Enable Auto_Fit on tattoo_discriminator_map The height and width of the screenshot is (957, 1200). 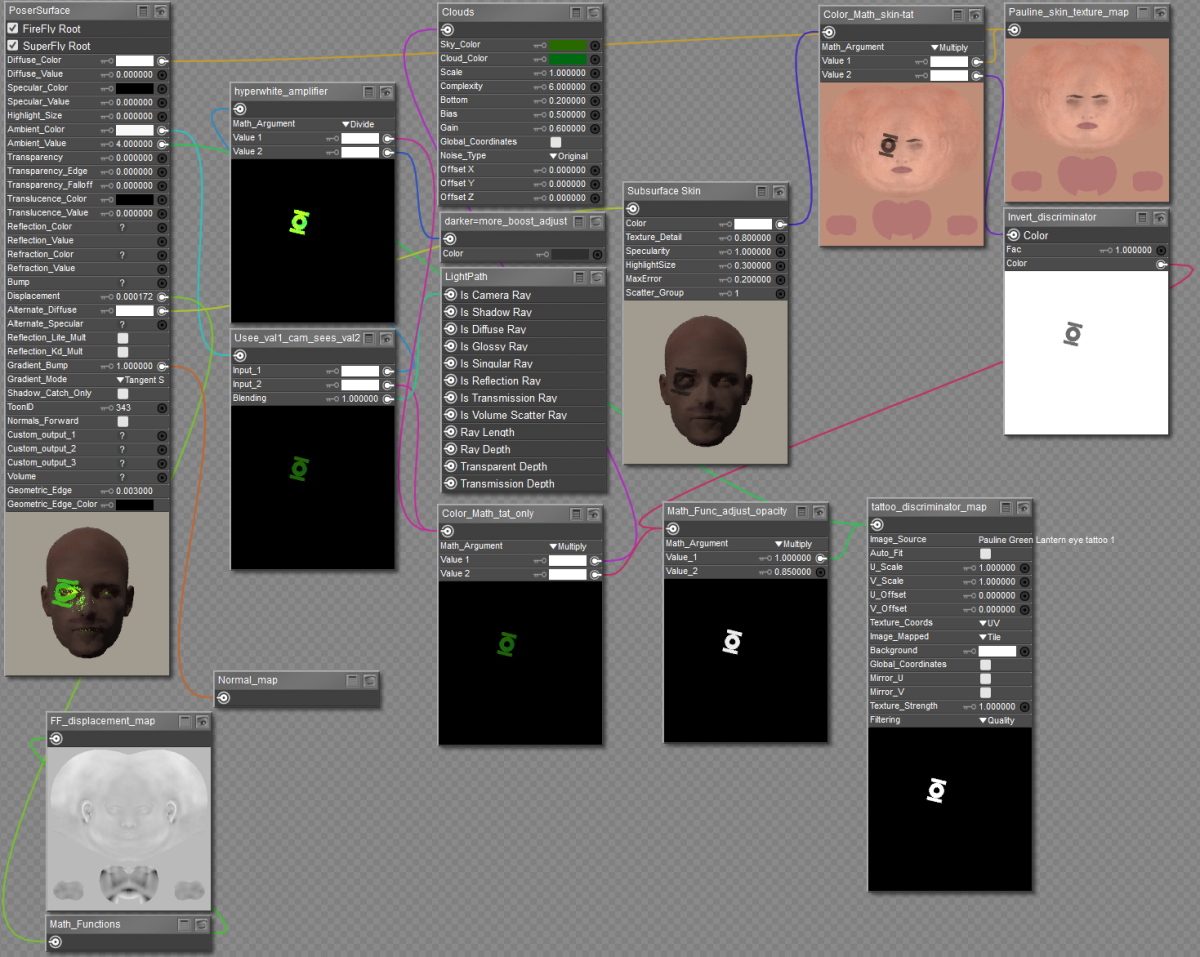(986, 553)
